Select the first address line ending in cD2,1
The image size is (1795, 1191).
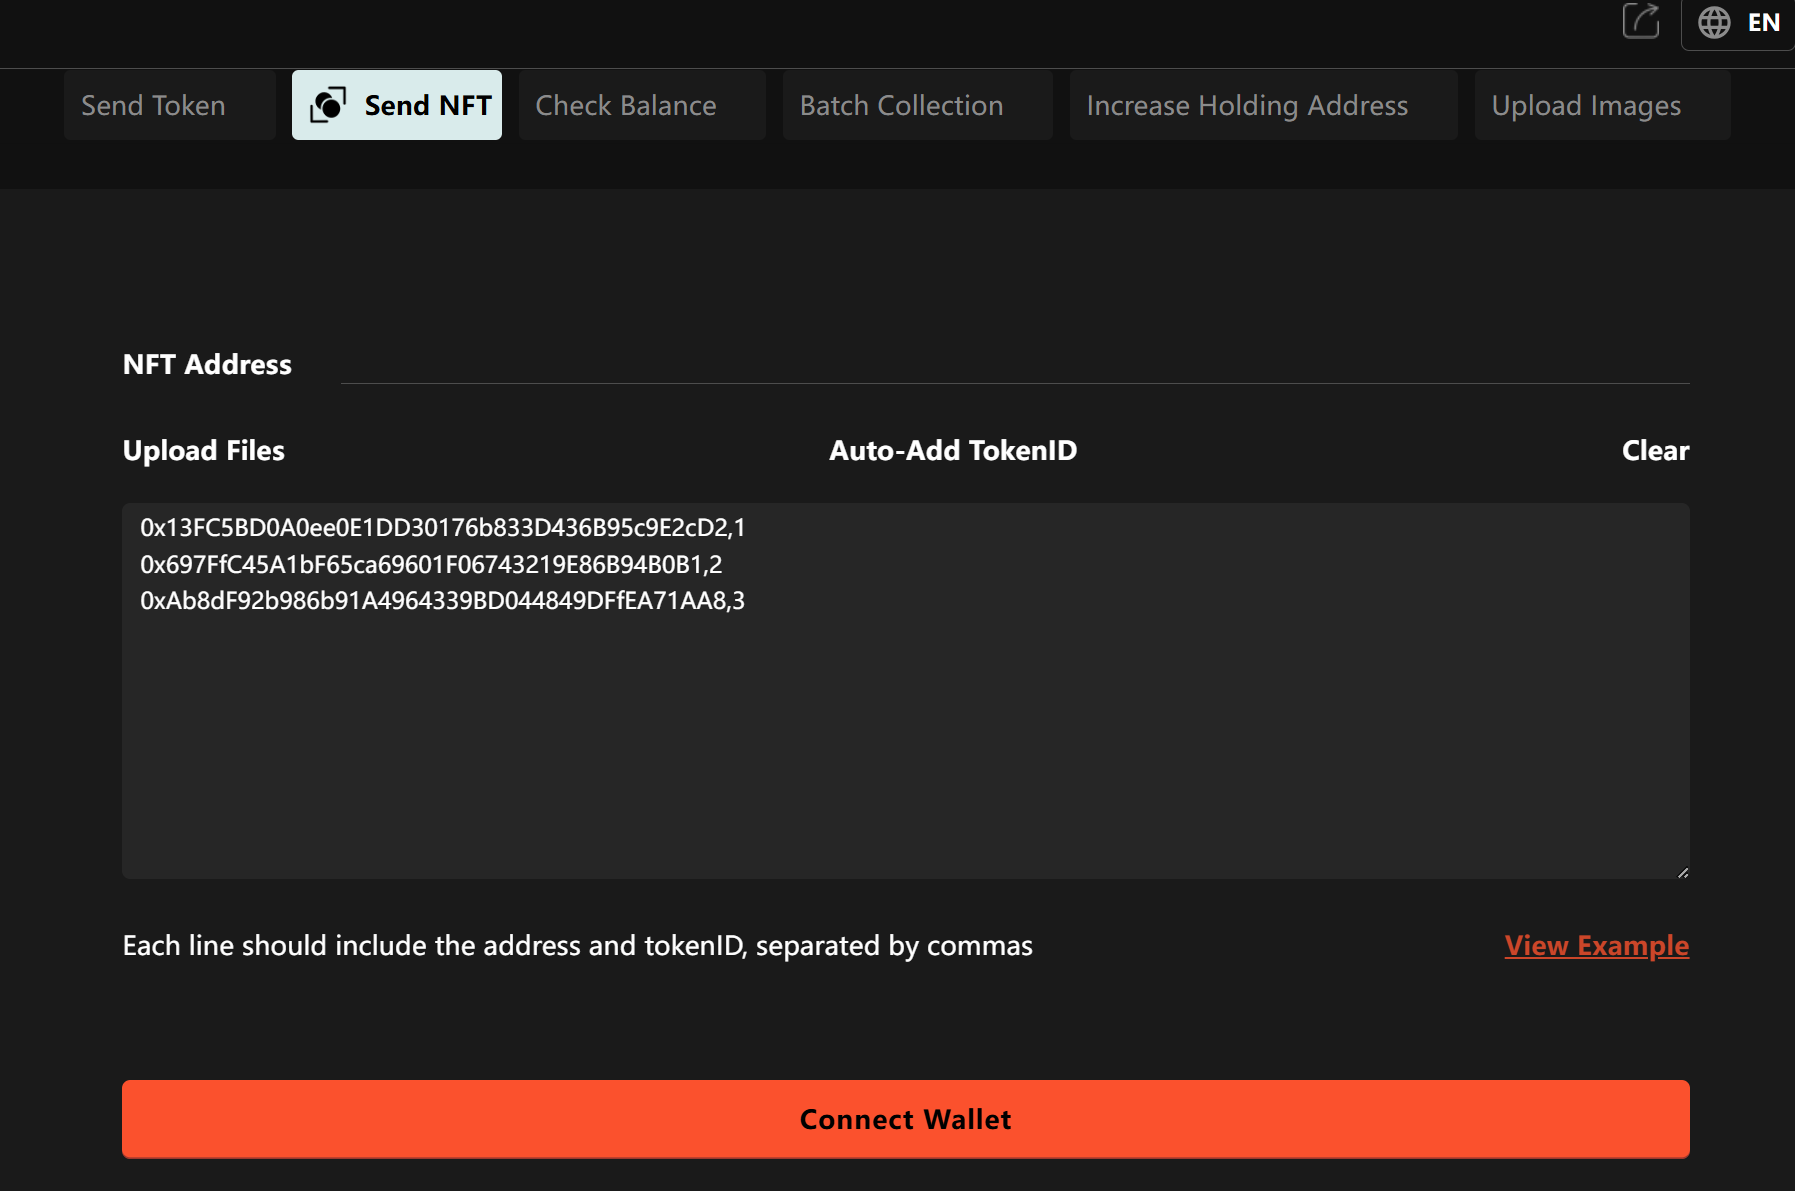tap(443, 528)
